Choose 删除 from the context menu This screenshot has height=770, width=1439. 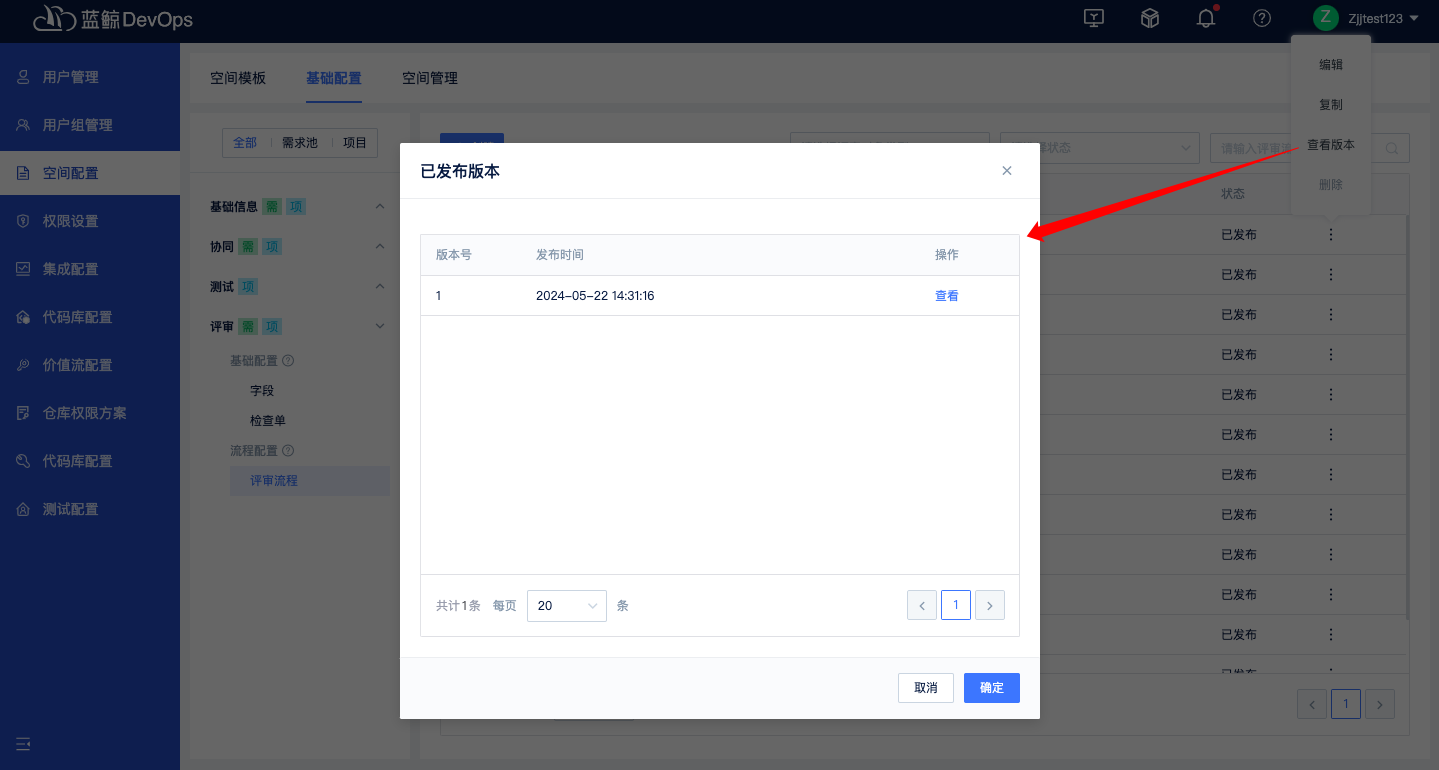click(x=1331, y=185)
